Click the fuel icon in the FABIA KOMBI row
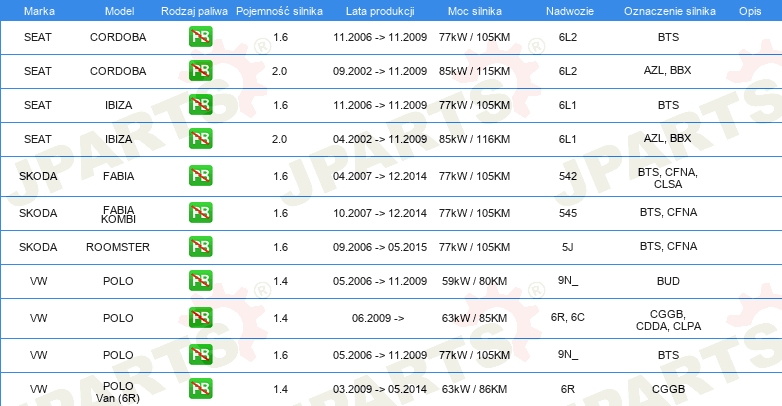782x406 pixels. coord(200,212)
